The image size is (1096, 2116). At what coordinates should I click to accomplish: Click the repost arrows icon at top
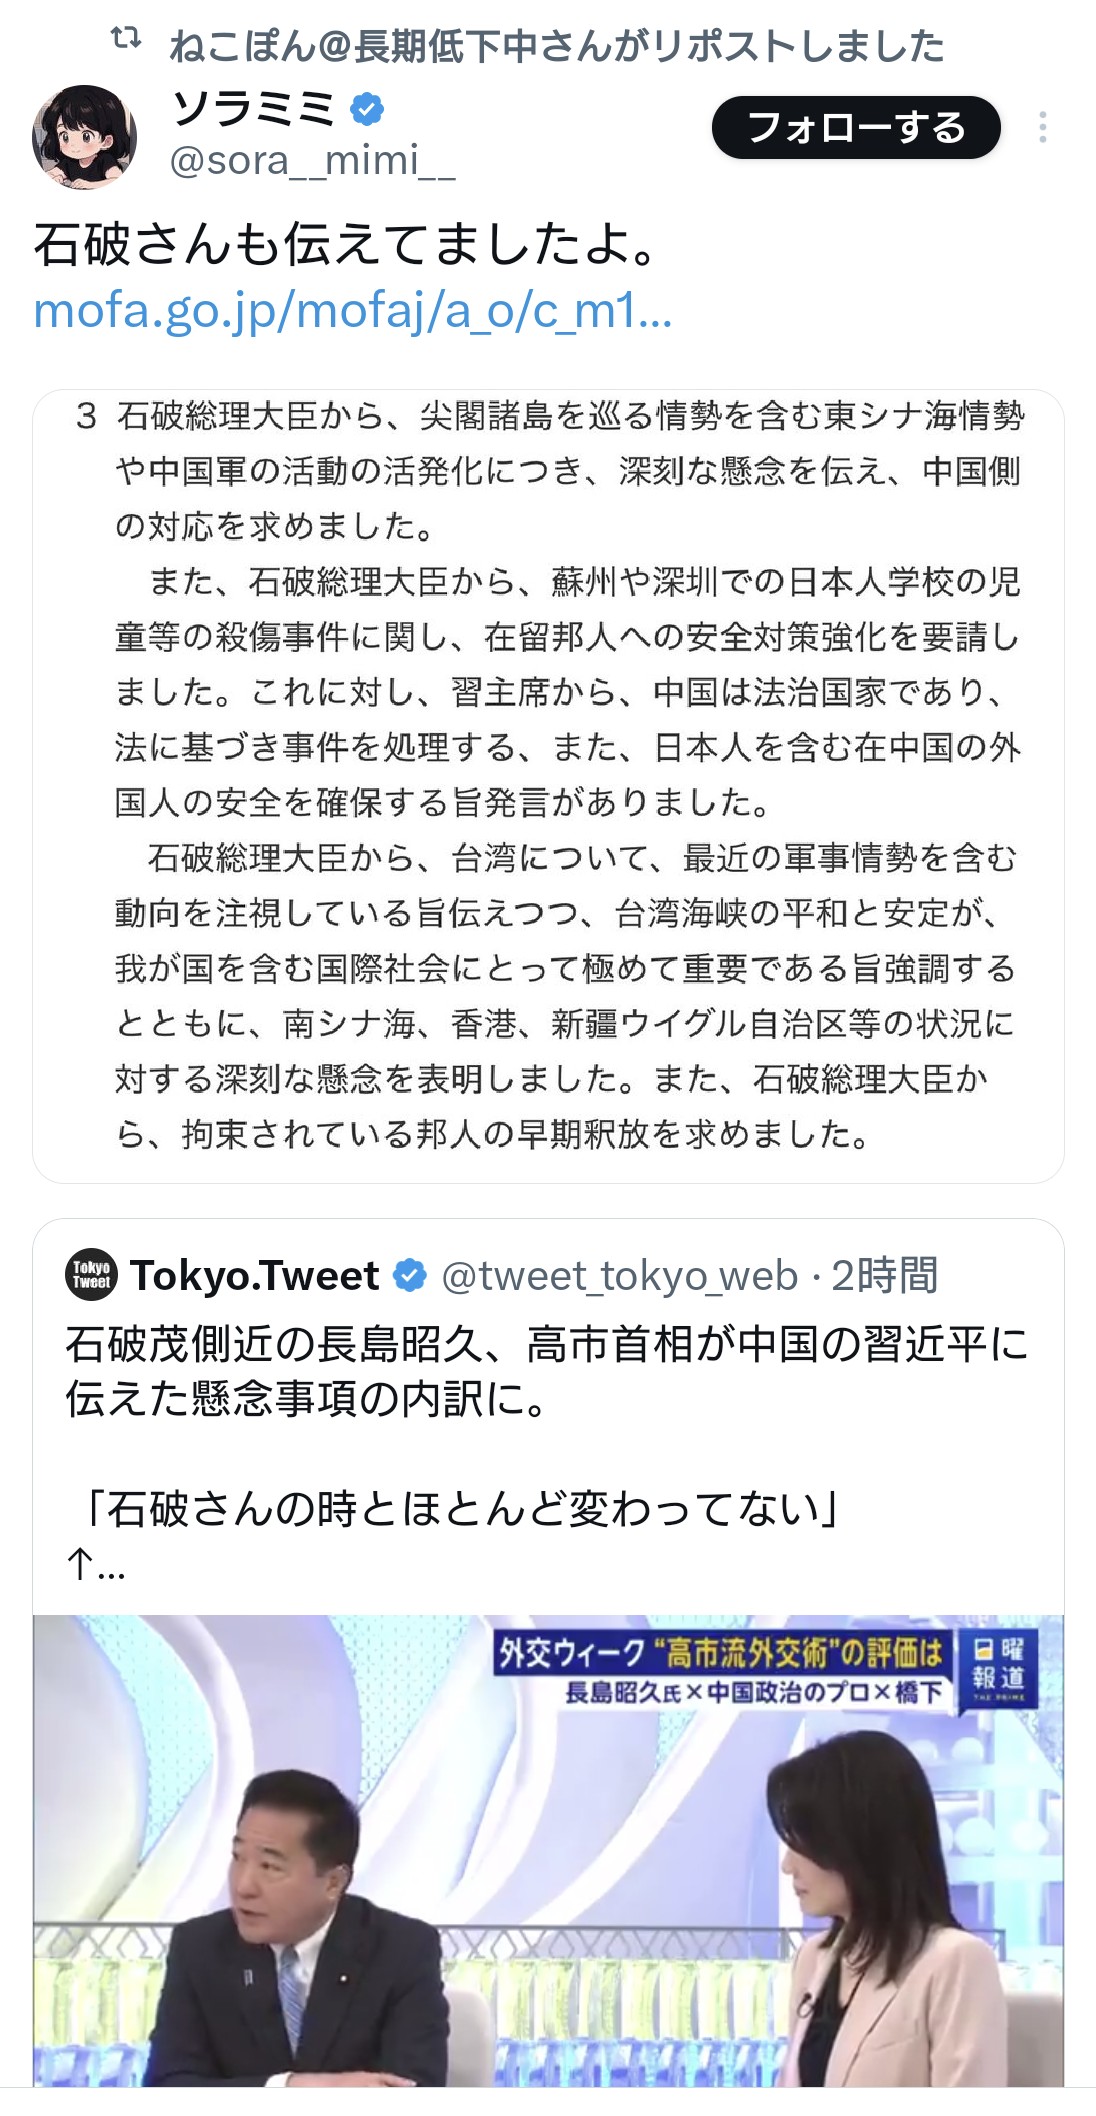coord(126,40)
